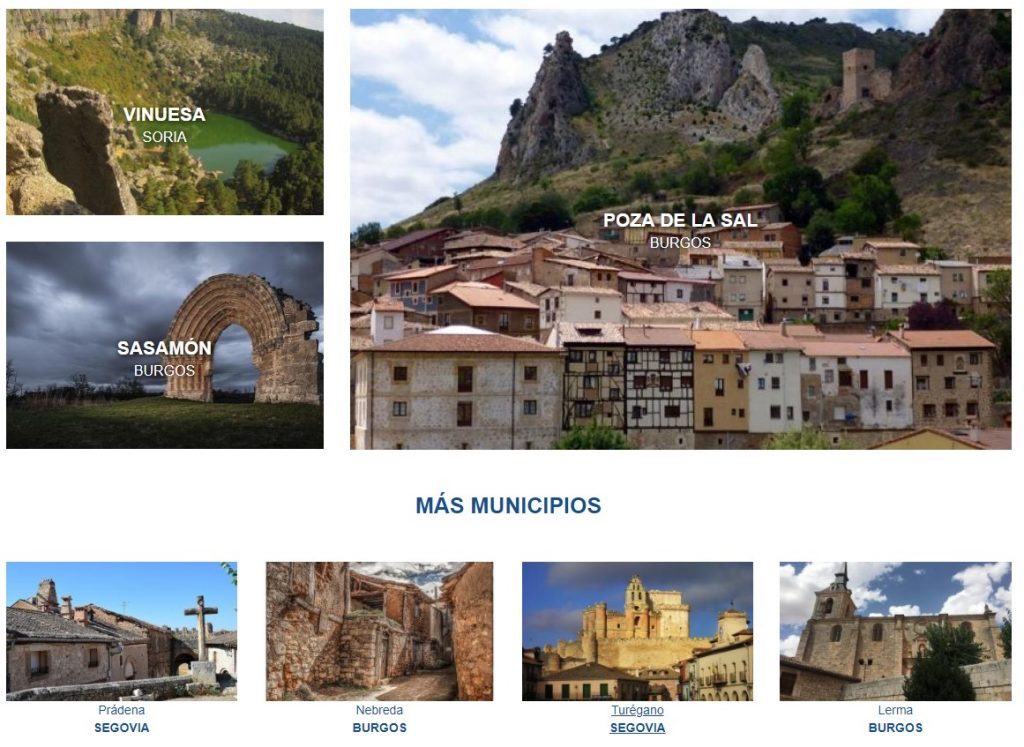
Task: Open the Prádena stone cross photo
Action: [121, 631]
